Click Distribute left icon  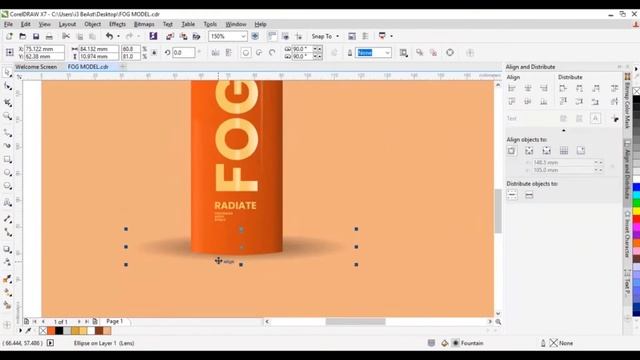(x=563, y=88)
